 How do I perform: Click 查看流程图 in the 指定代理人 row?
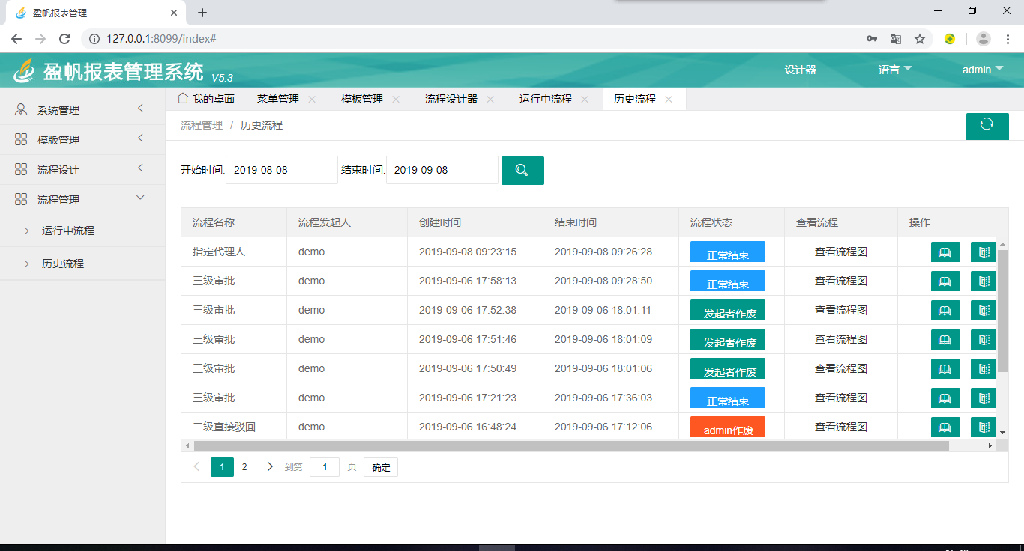click(x=840, y=252)
